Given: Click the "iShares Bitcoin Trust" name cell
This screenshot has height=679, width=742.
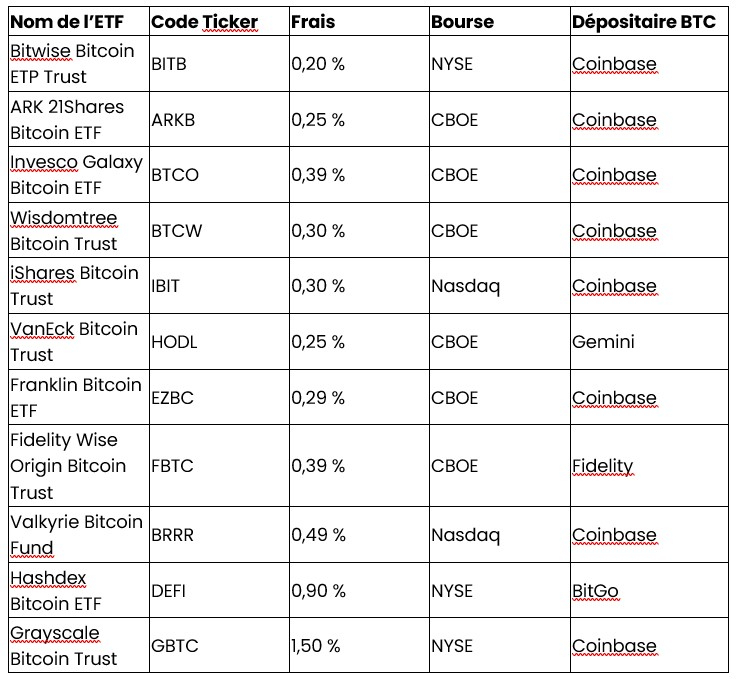Looking at the screenshot, I should click(x=74, y=286).
